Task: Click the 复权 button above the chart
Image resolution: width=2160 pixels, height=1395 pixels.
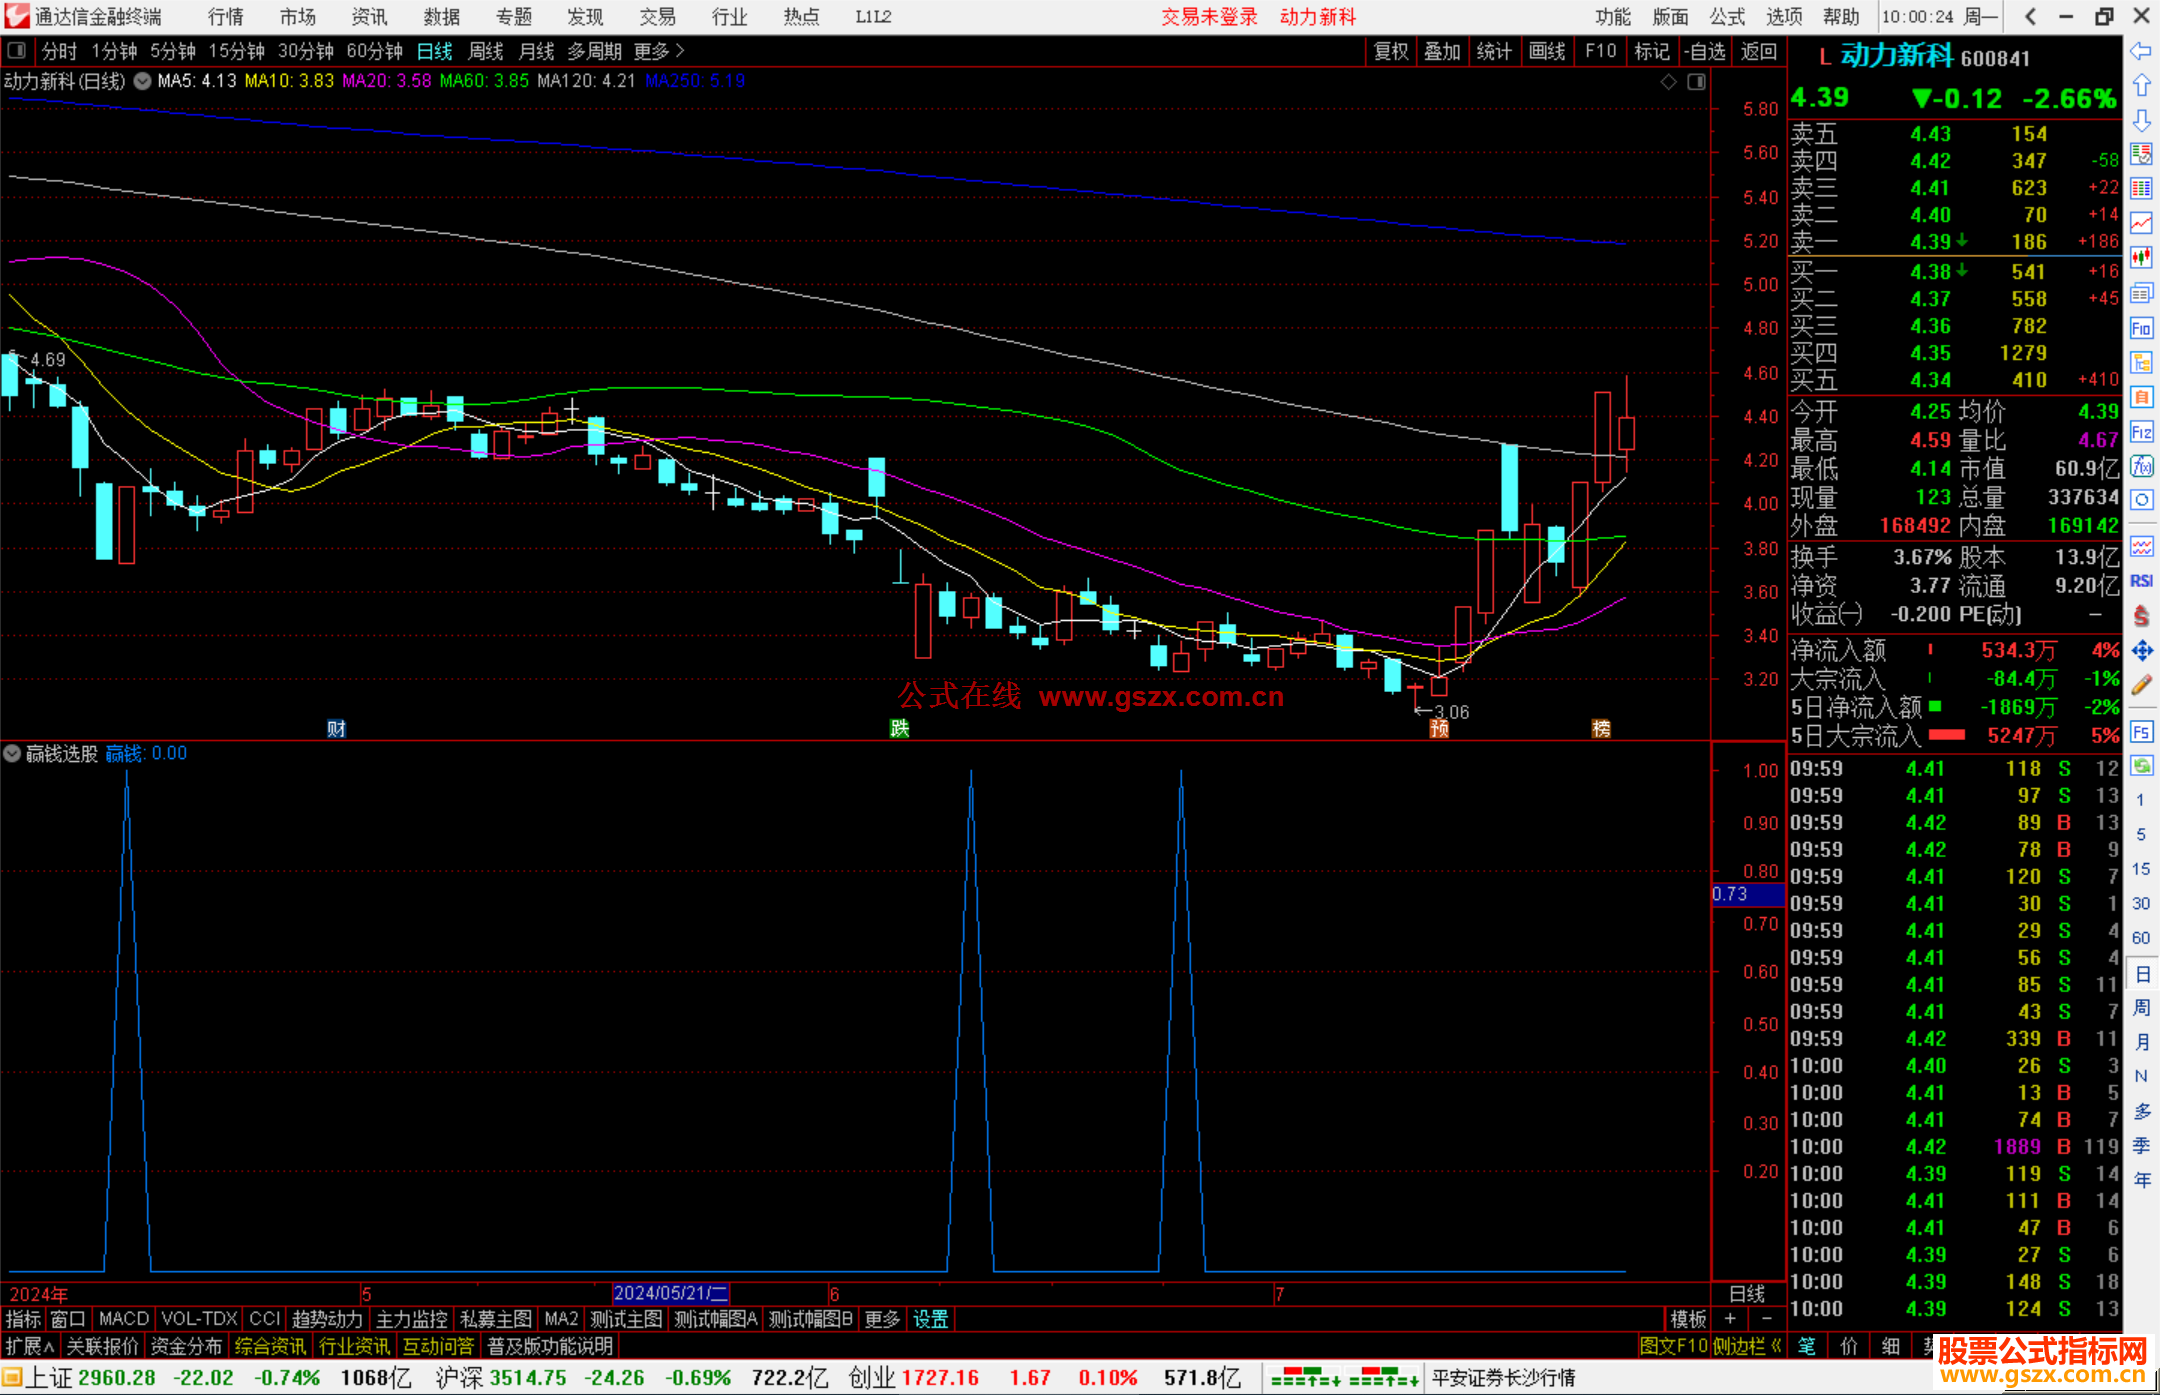Action: click(x=1390, y=51)
